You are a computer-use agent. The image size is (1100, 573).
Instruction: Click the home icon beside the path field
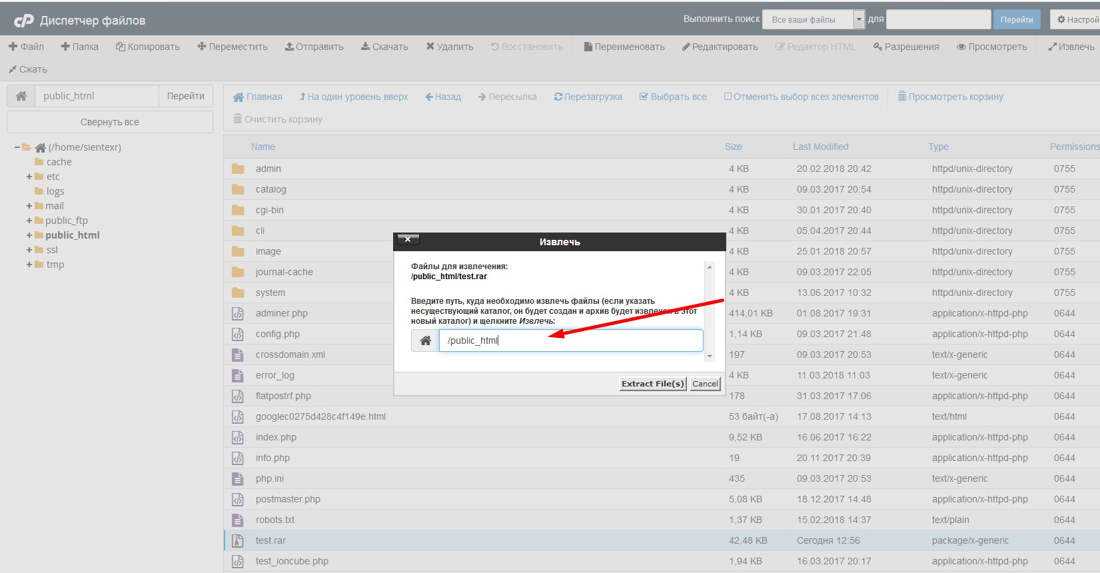click(21, 96)
